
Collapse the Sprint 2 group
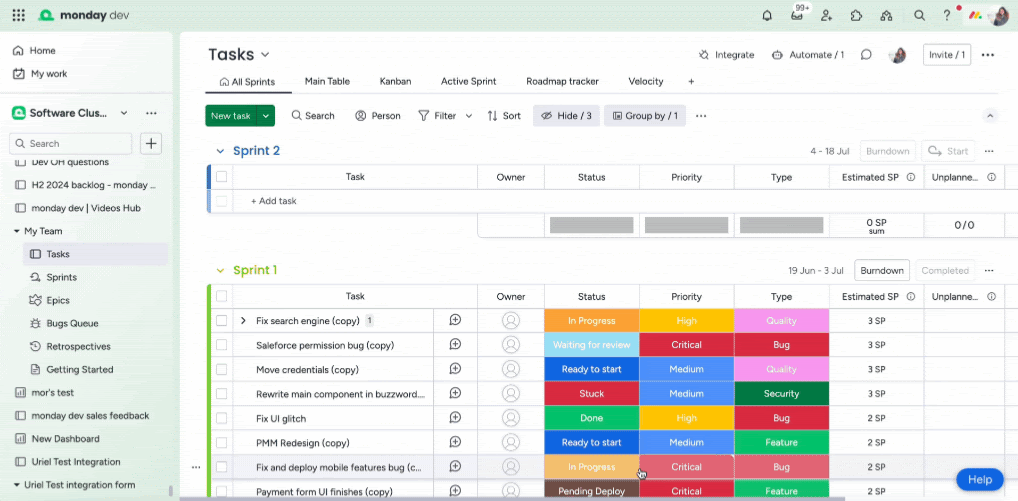click(x=219, y=151)
